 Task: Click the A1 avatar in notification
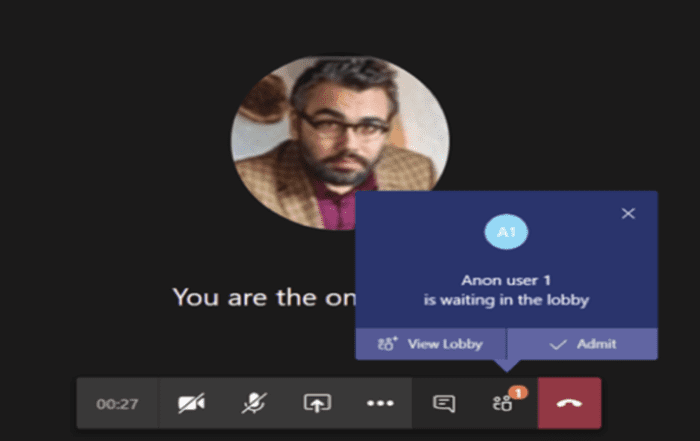pyautogui.click(x=506, y=232)
